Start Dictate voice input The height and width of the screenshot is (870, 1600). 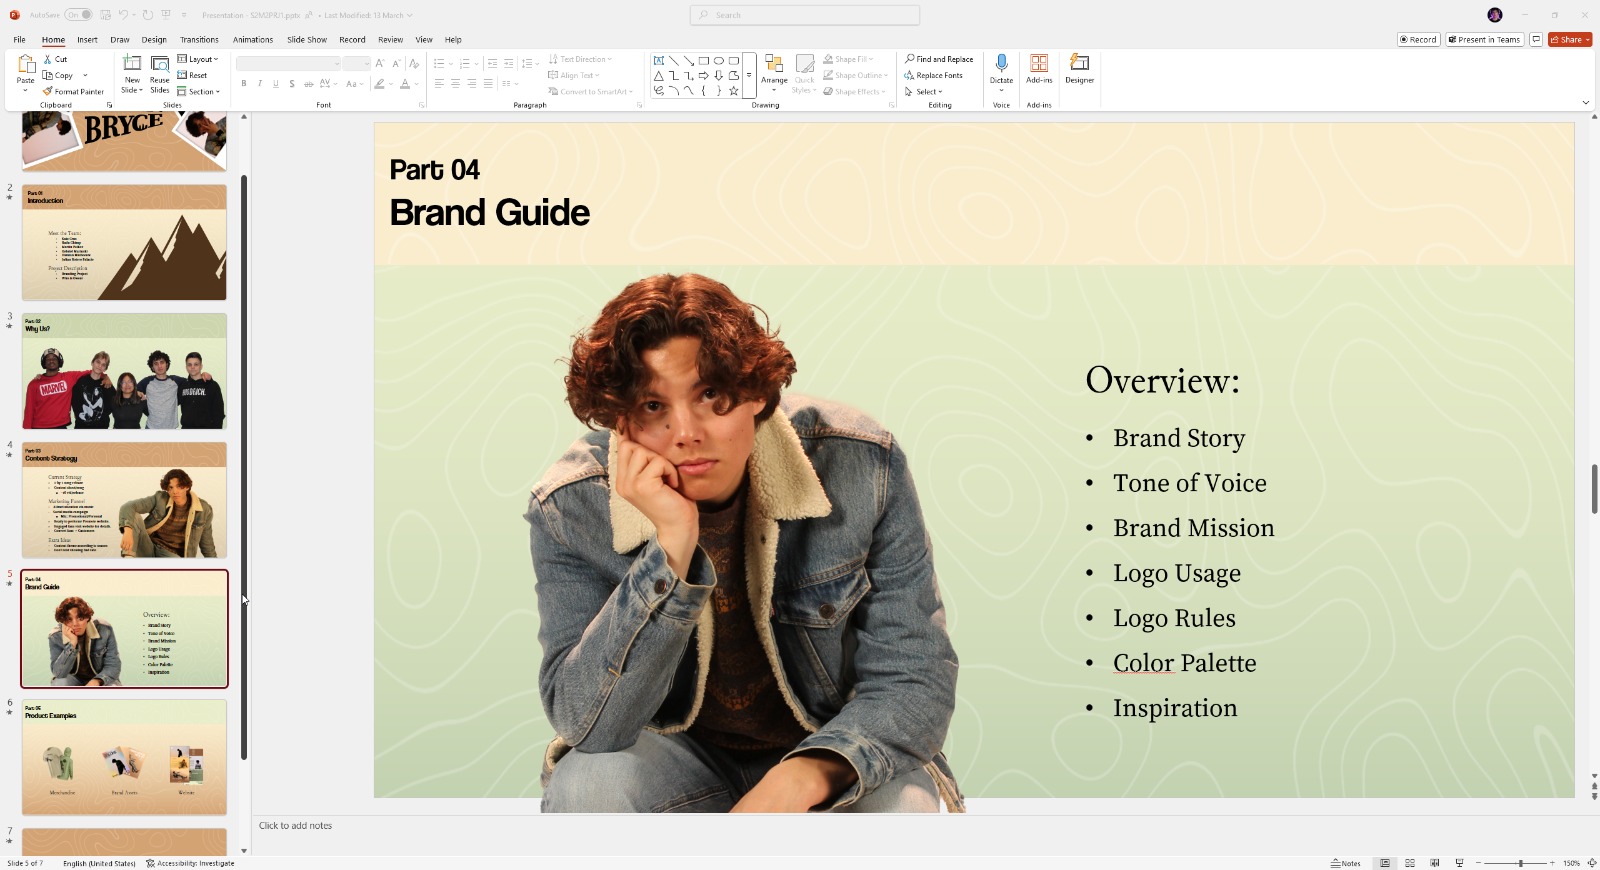click(1001, 68)
